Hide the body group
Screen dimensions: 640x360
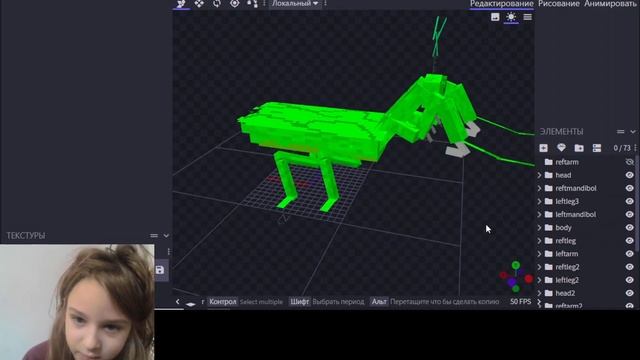click(630, 227)
